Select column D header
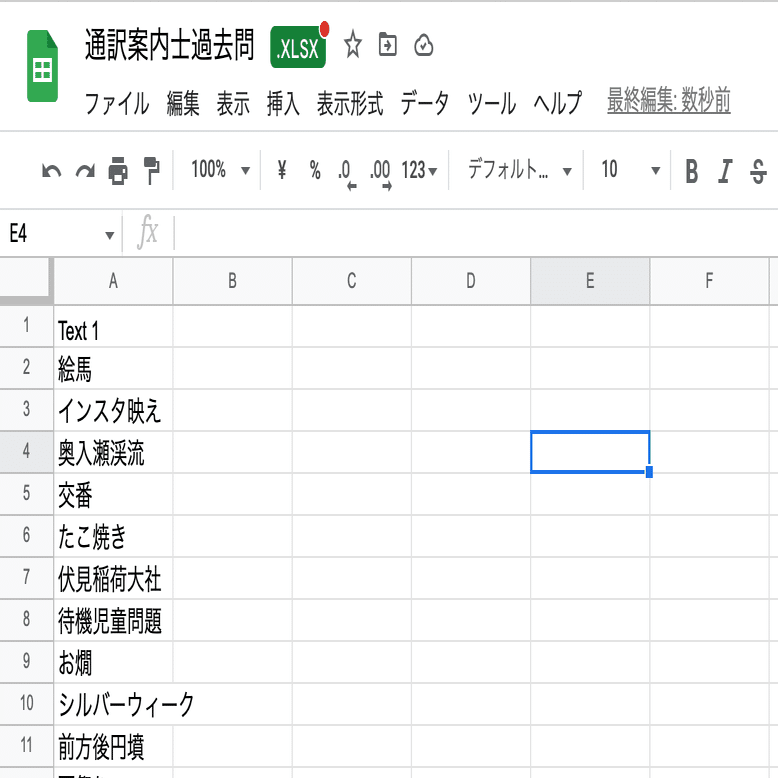The width and height of the screenshot is (778, 778). coord(471,281)
